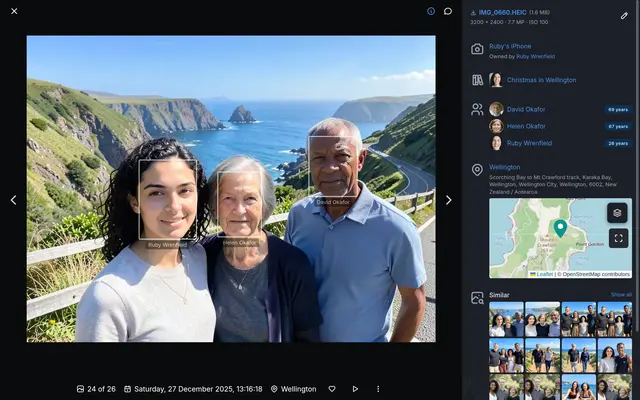Open second thumbnail in top Similar row
The width and height of the screenshot is (640, 400).
point(542,319)
